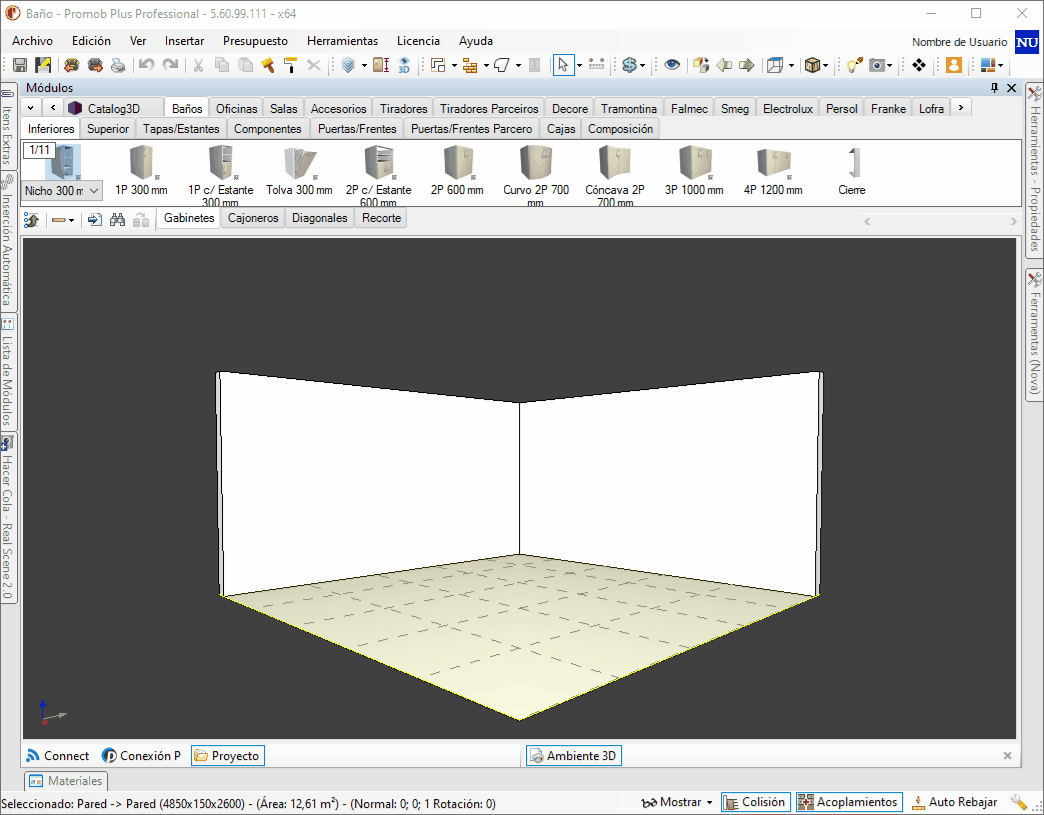Viewport: 1044px width, 815px height.
Task: Switch to the Cajoneros subtab
Action: pyautogui.click(x=253, y=218)
